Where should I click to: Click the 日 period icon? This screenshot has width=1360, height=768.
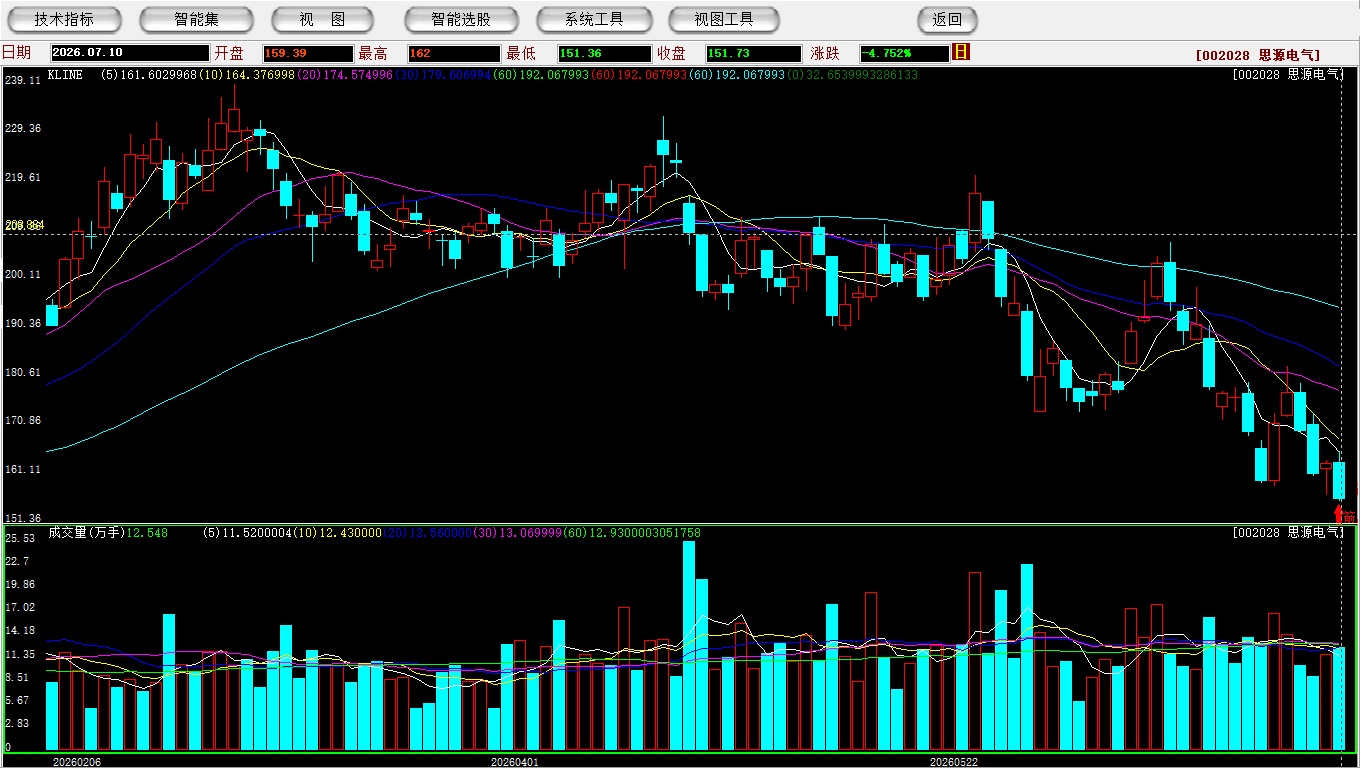(961, 52)
